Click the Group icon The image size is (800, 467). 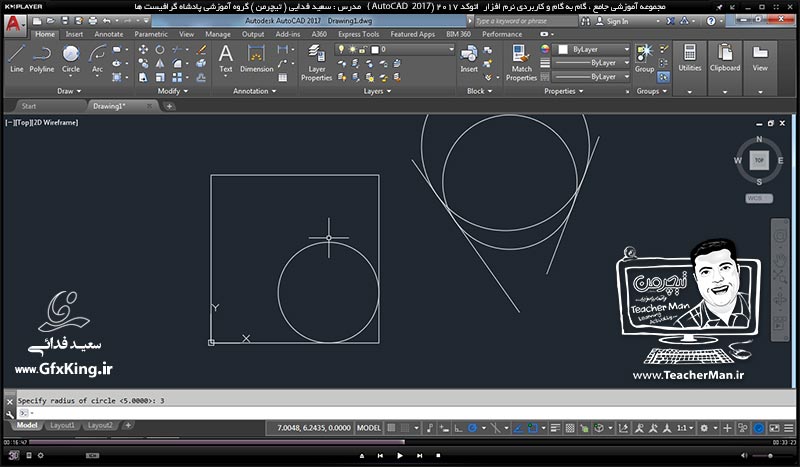(644, 58)
